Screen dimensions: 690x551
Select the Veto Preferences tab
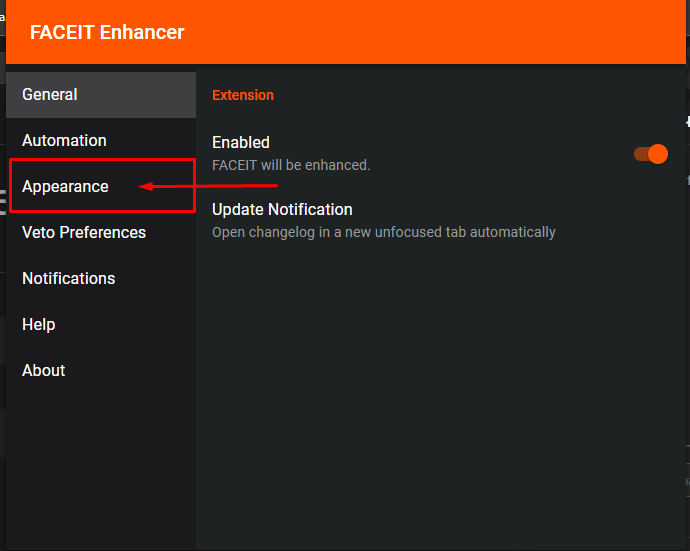tap(101, 232)
